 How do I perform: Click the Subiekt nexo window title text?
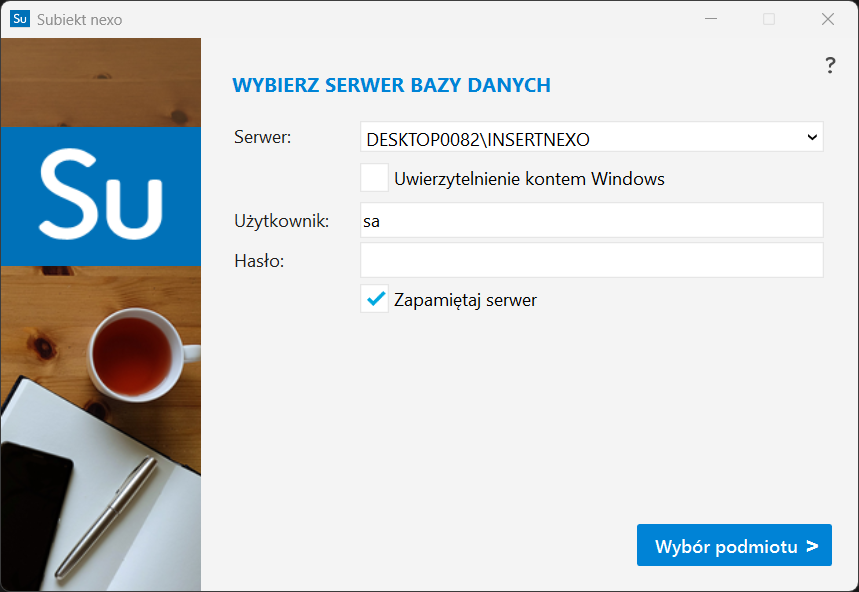pos(79,20)
